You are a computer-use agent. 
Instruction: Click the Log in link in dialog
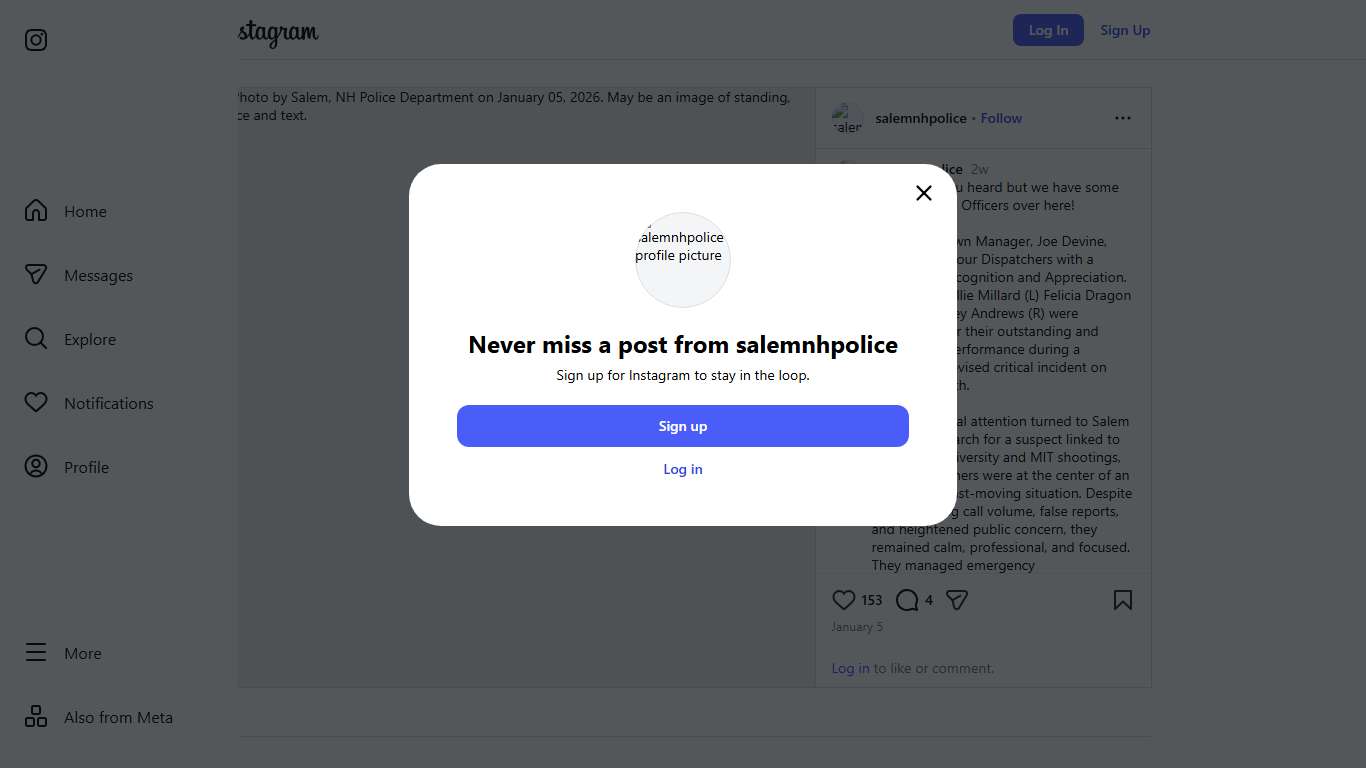coord(683,469)
